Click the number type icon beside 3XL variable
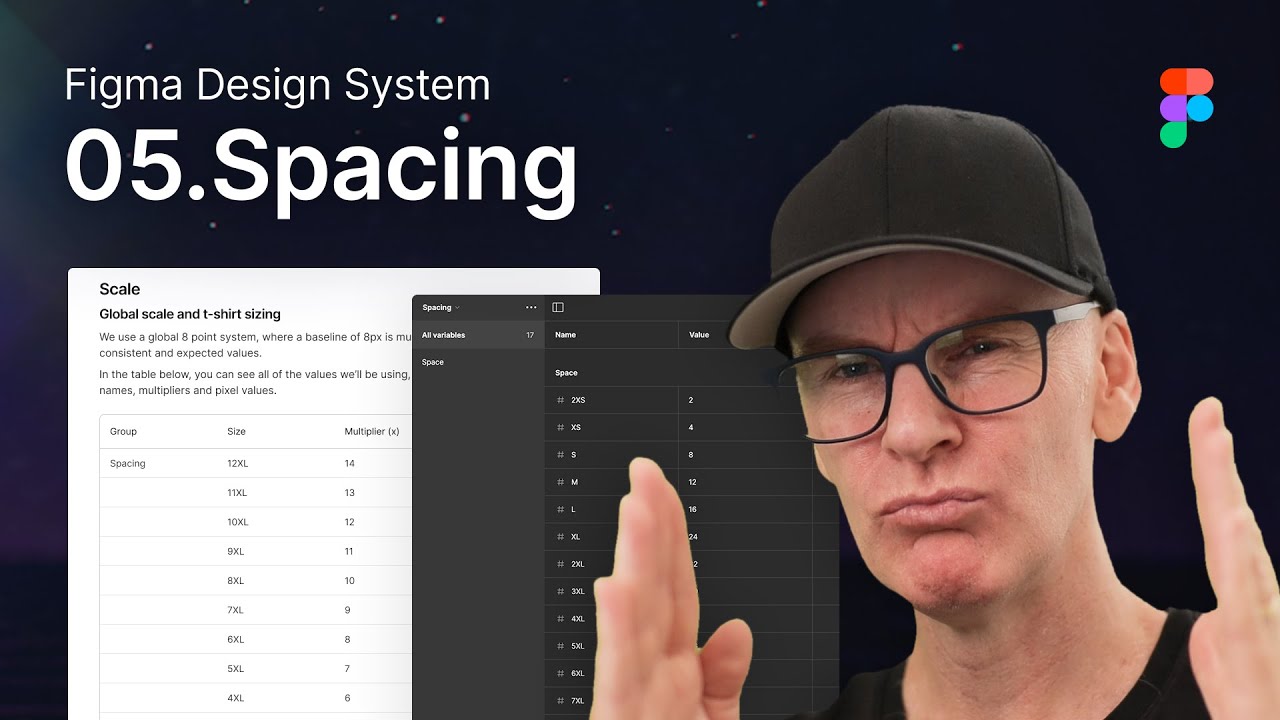The height and width of the screenshot is (720, 1280). pyautogui.click(x=560, y=591)
